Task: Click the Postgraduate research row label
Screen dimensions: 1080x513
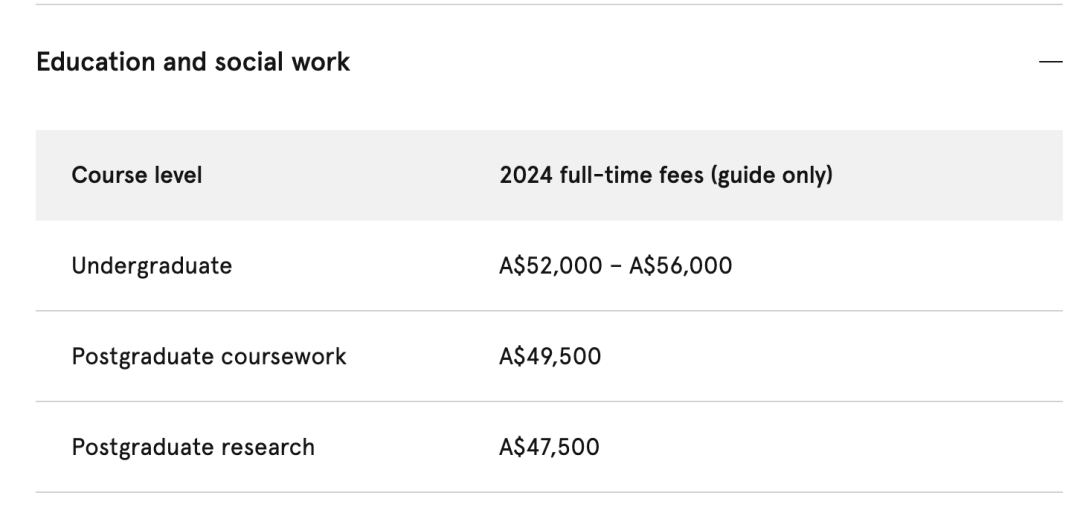Action: 193,448
